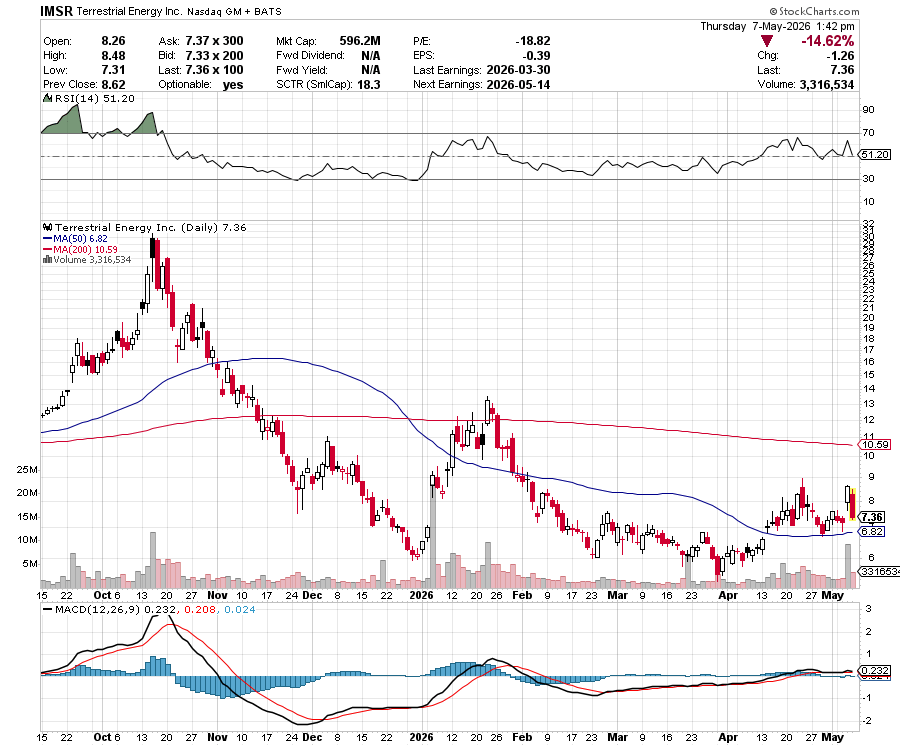Click the Prev Close 8.62 value
Image resolution: width=900 pixels, height=746 pixels.
click(113, 84)
